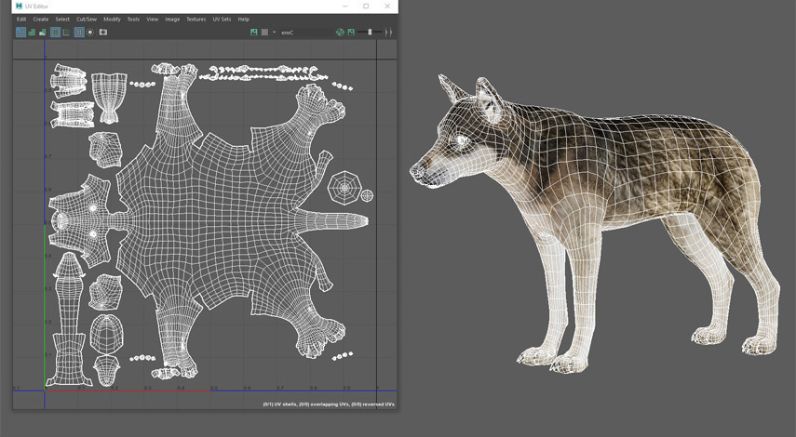Toggle the texture borders display
The image size is (796, 437).
point(55,32)
